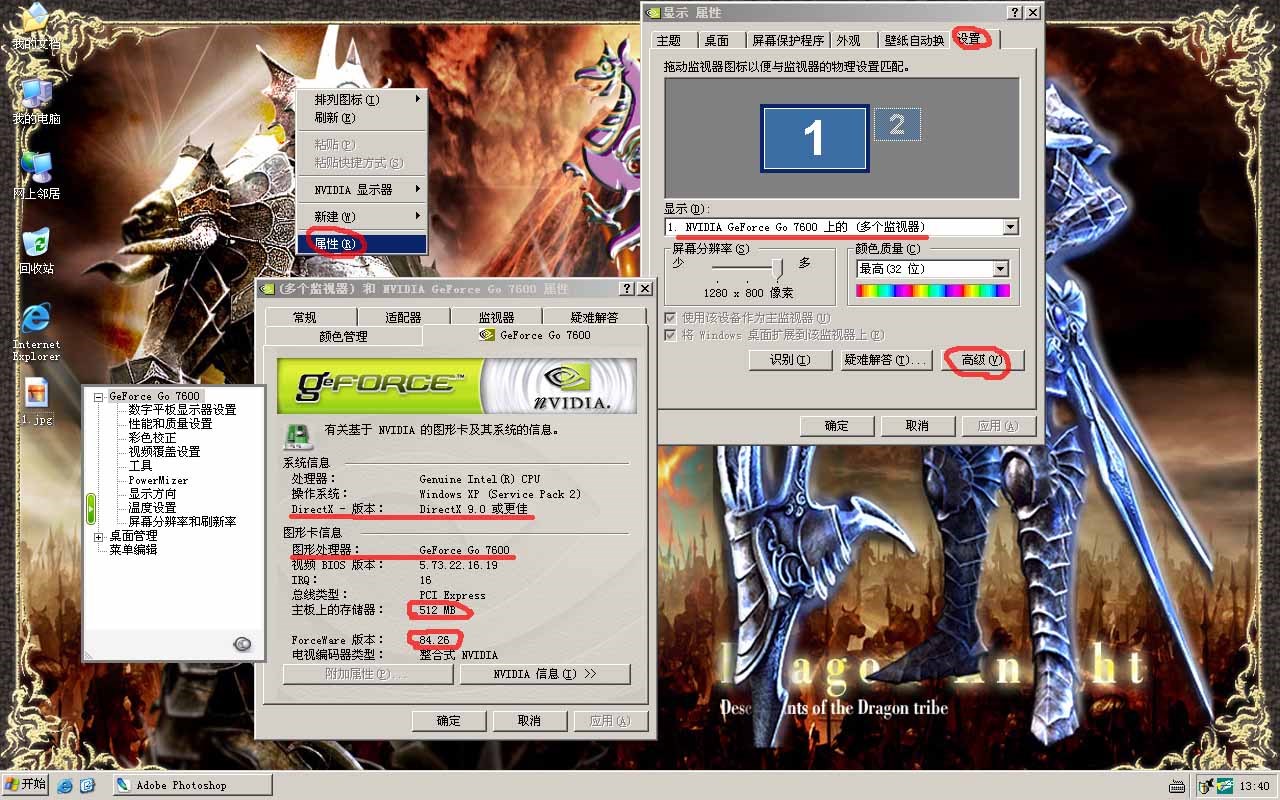Click the 开始 Start button
Screen dimensions: 1280x800
pyautogui.click(x=25, y=784)
